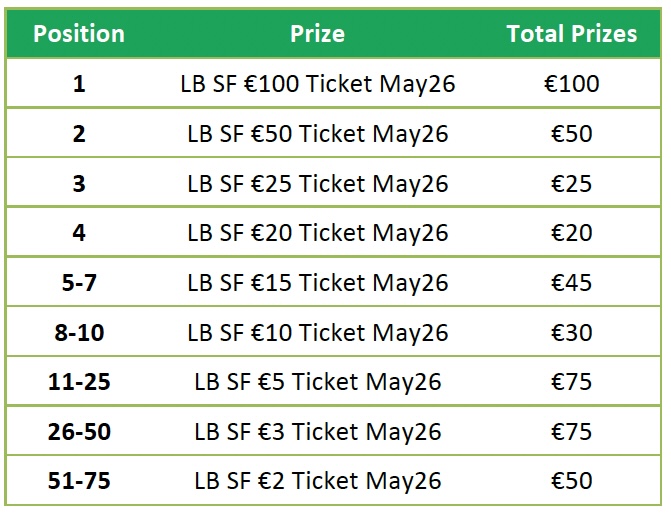Click the Prize column header
This screenshot has width=671, height=514.
click(x=317, y=34)
